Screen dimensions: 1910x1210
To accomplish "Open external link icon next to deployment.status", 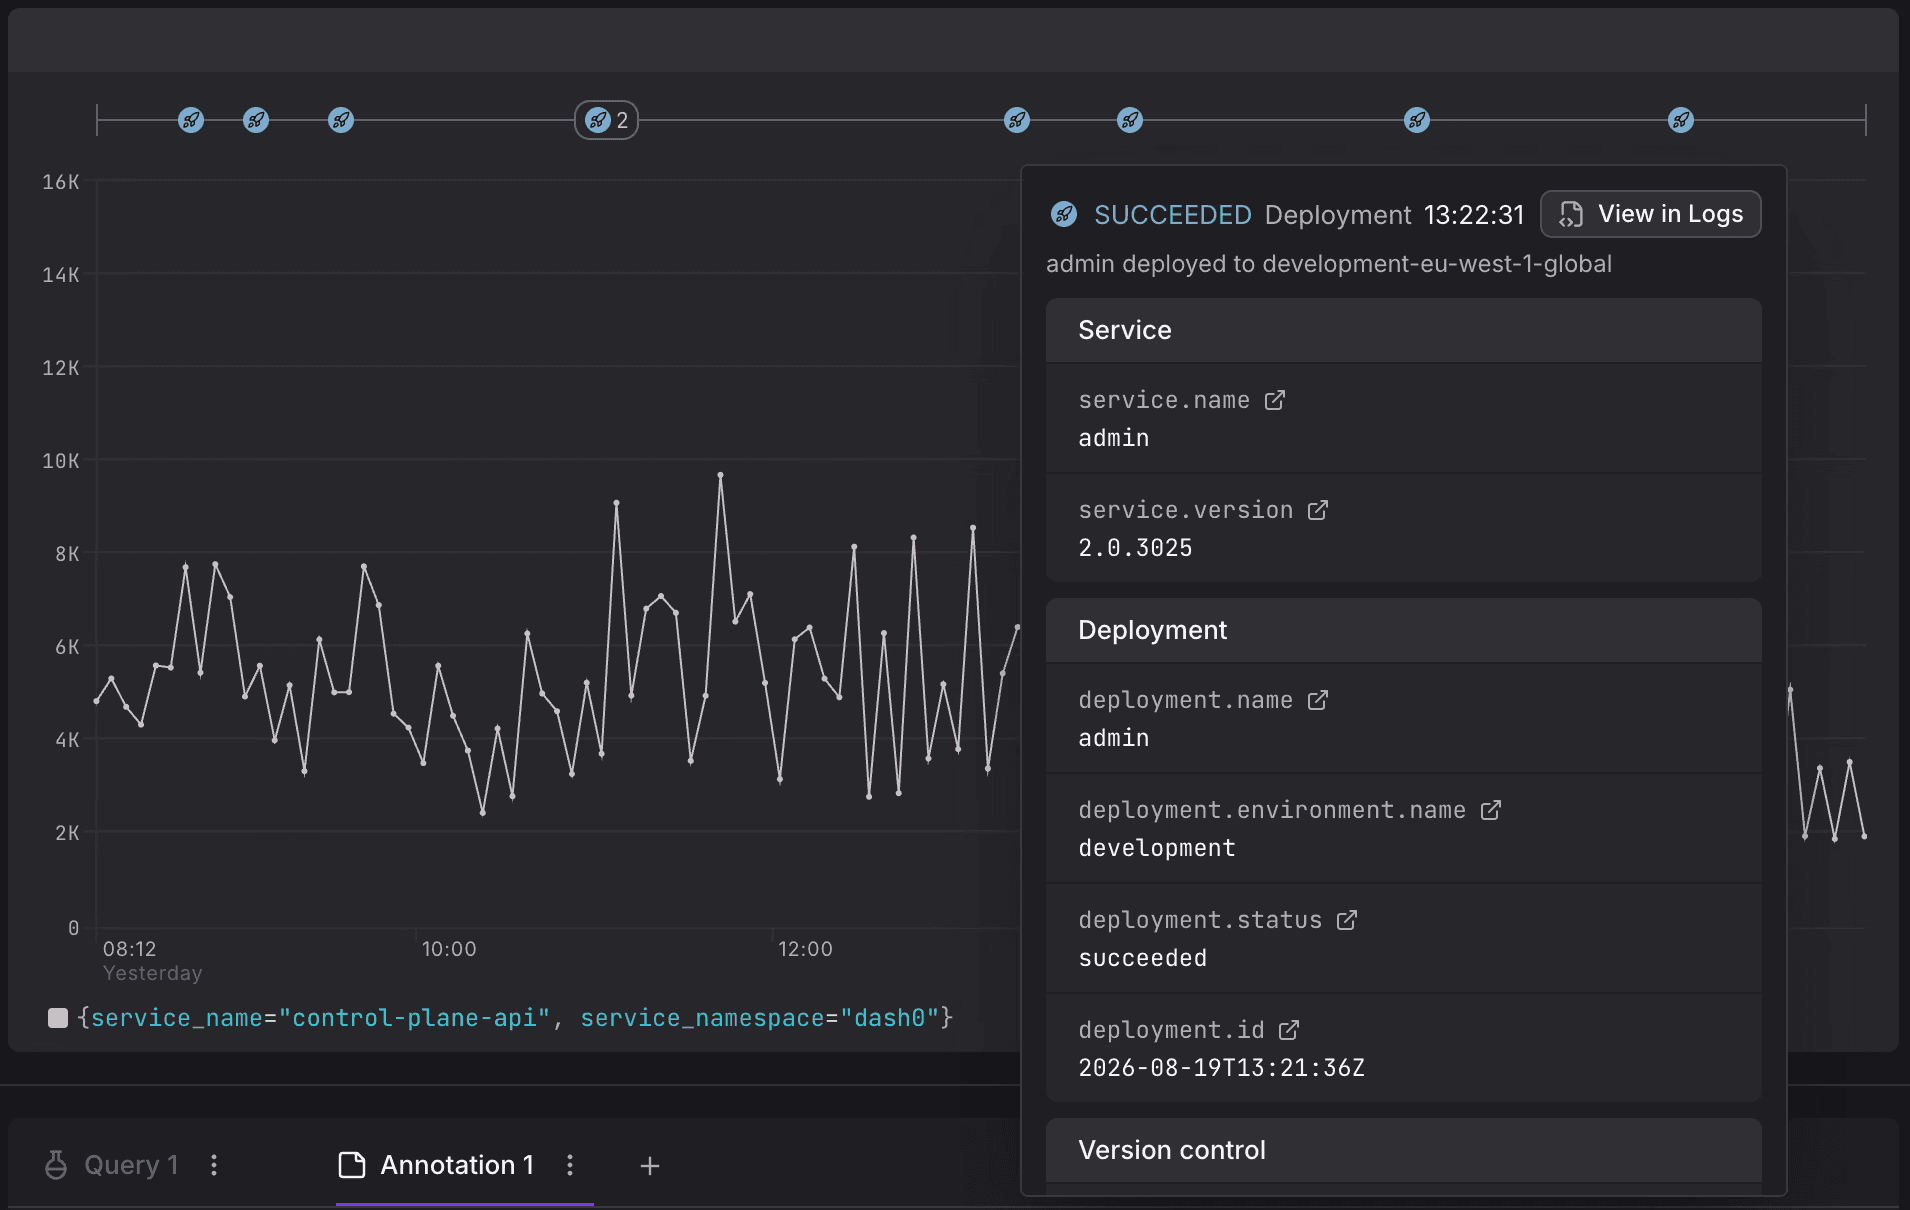I will tap(1347, 920).
